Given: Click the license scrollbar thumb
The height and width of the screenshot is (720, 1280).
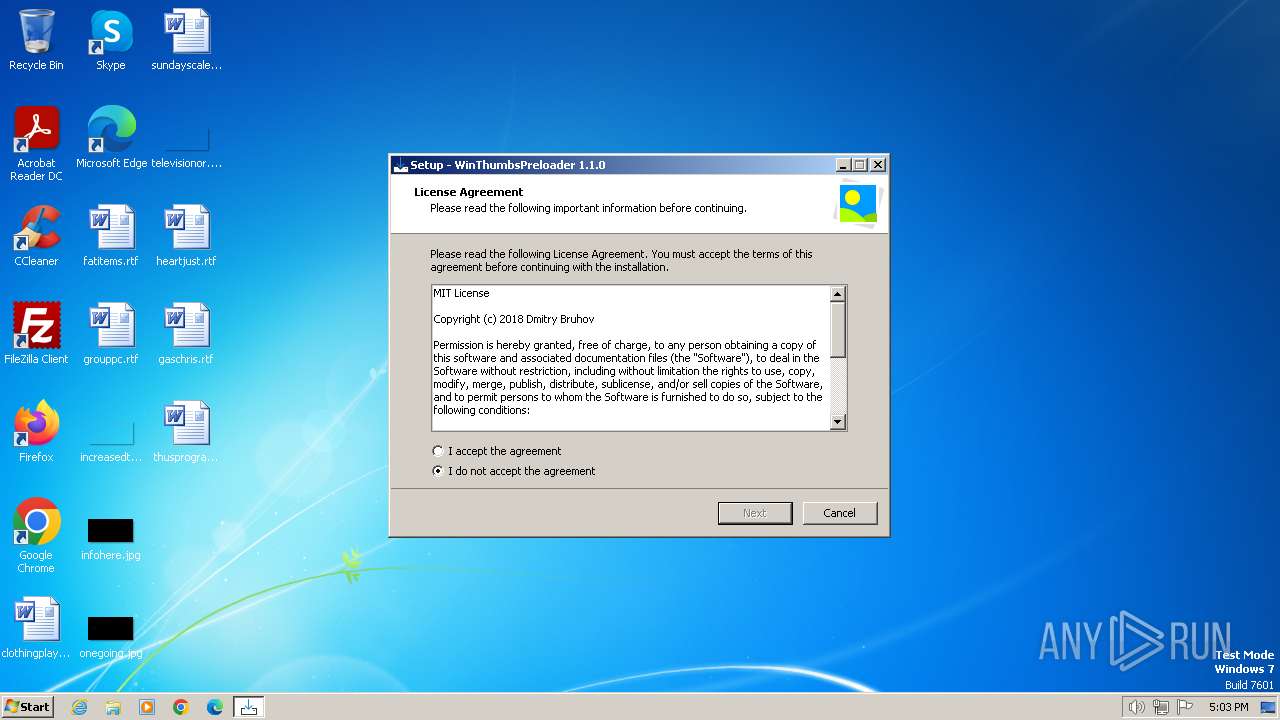Looking at the screenshot, I should [838, 330].
